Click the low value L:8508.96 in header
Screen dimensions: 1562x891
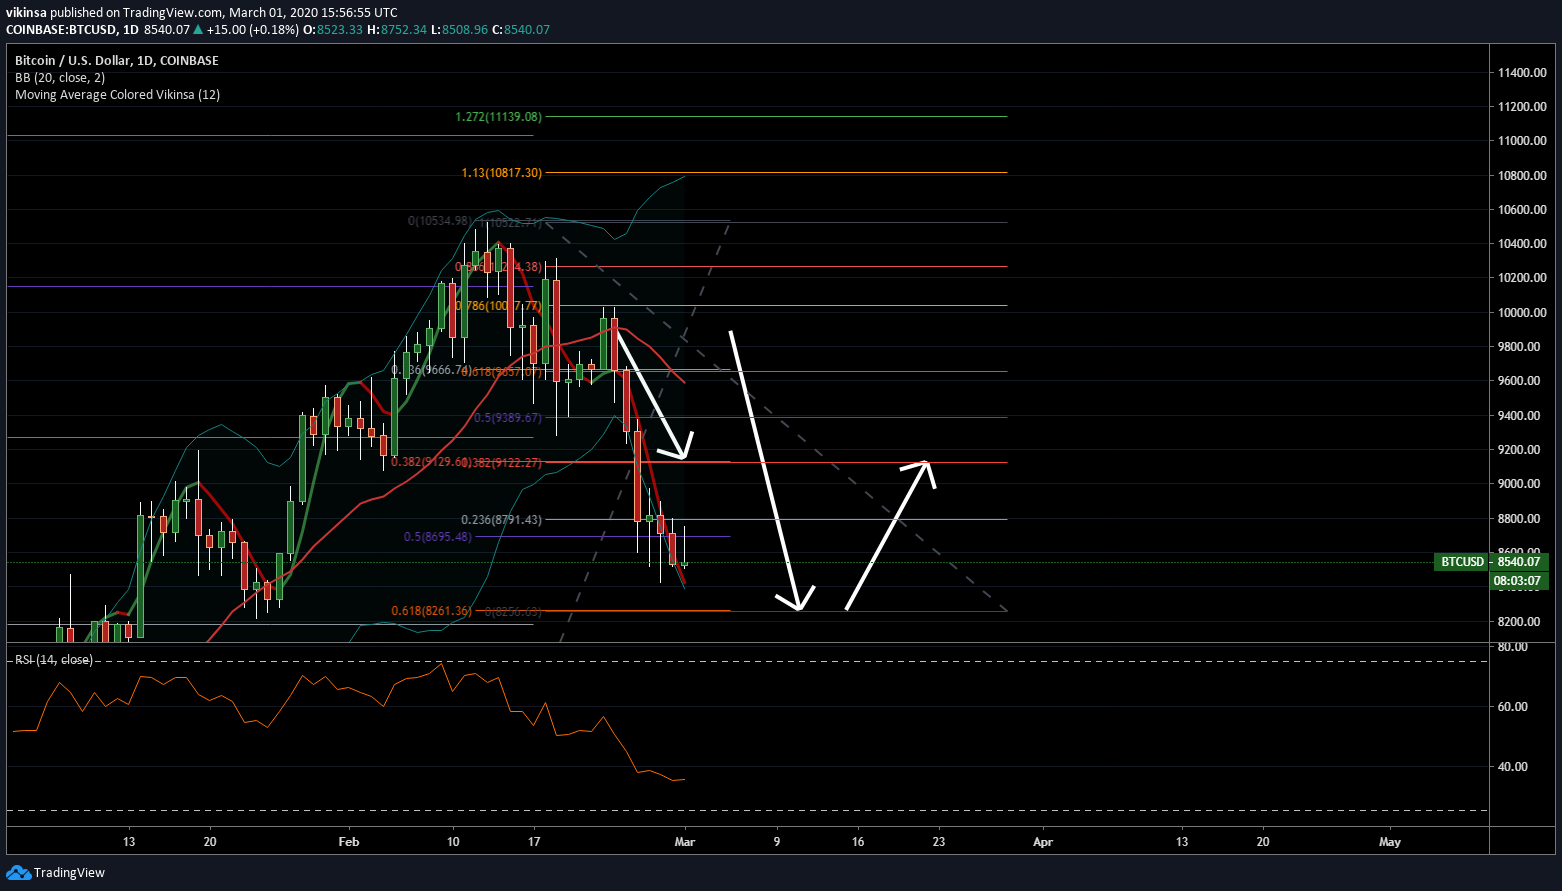click(460, 30)
